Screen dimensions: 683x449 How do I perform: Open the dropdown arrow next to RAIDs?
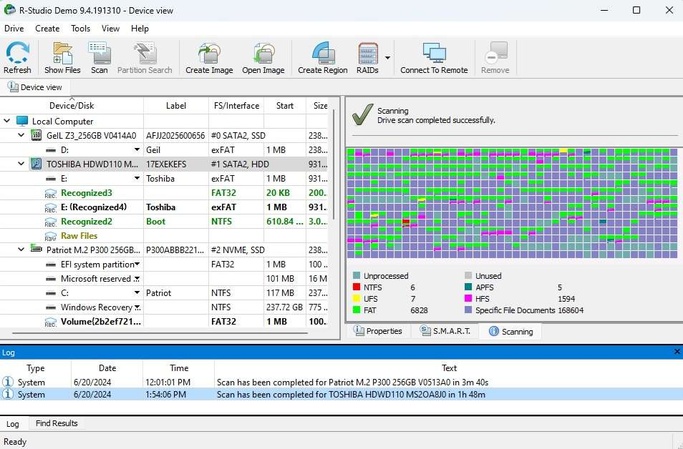(388, 58)
